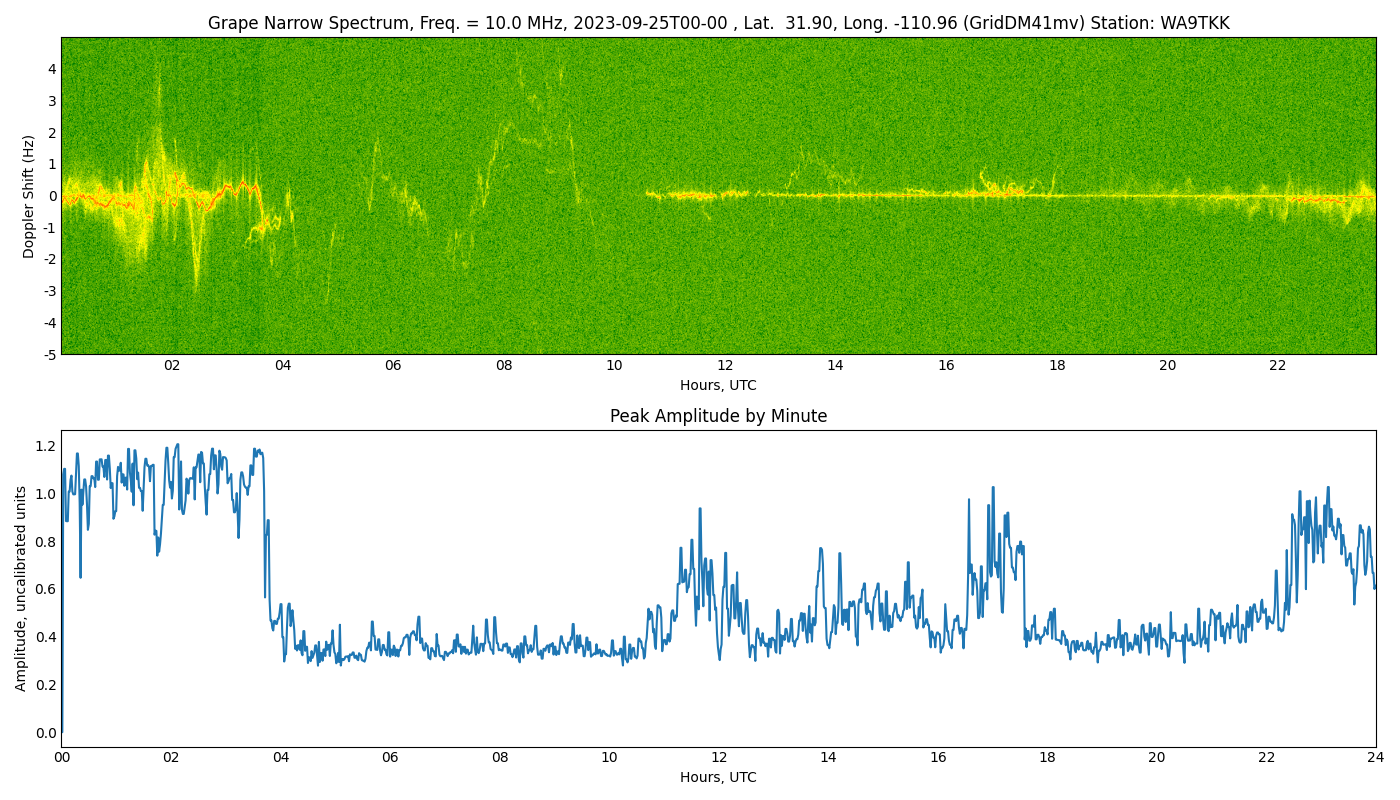Image resolution: width=1400 pixels, height=800 pixels.
Task: Click the Amplitude, uncalibrated units axis label
Action: pos(21,588)
